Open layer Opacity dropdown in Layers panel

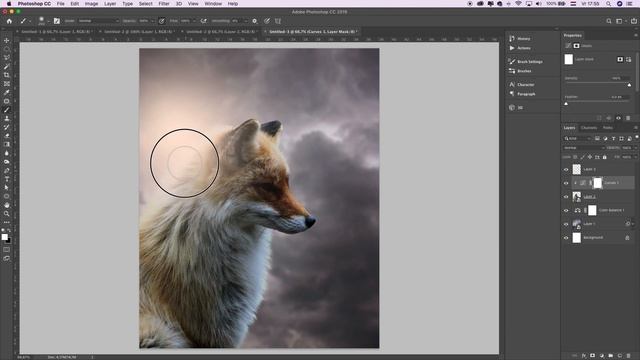636,148
